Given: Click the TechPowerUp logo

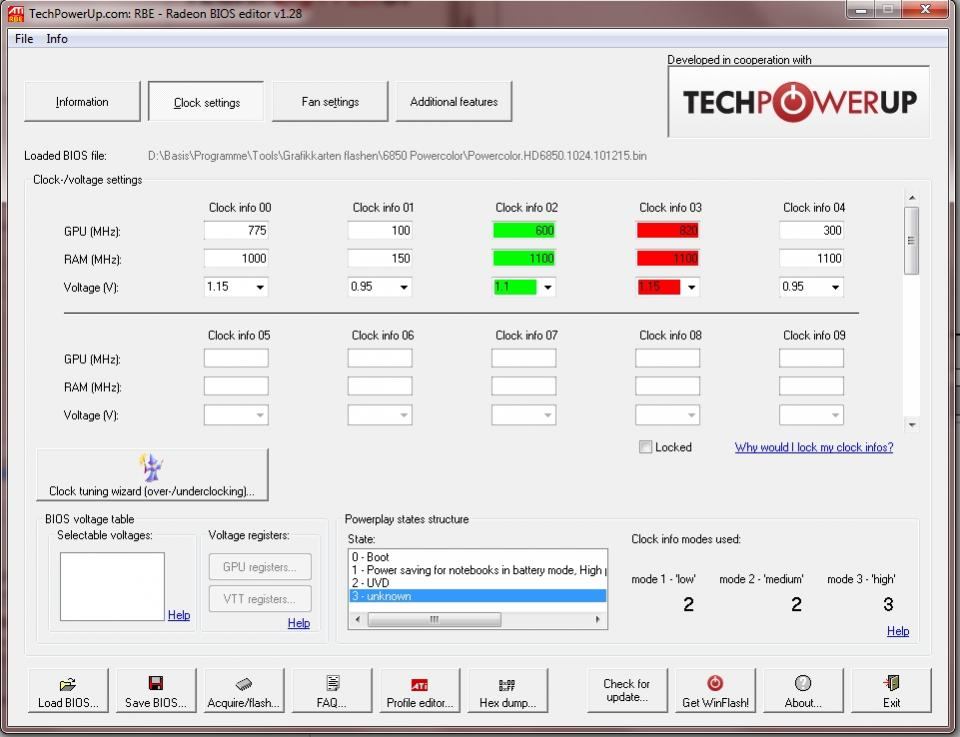Looking at the screenshot, I should (x=799, y=102).
